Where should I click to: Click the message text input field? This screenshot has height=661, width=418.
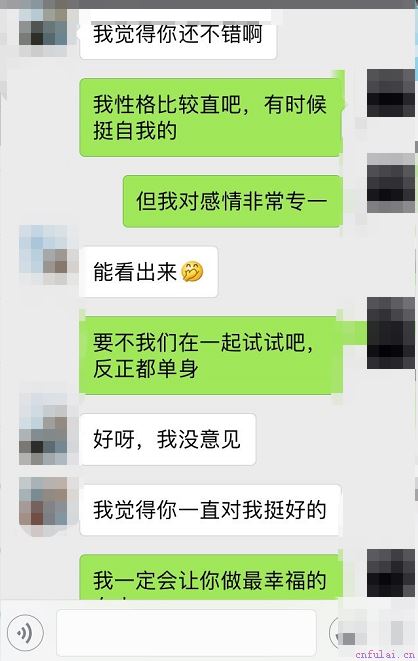(186, 632)
